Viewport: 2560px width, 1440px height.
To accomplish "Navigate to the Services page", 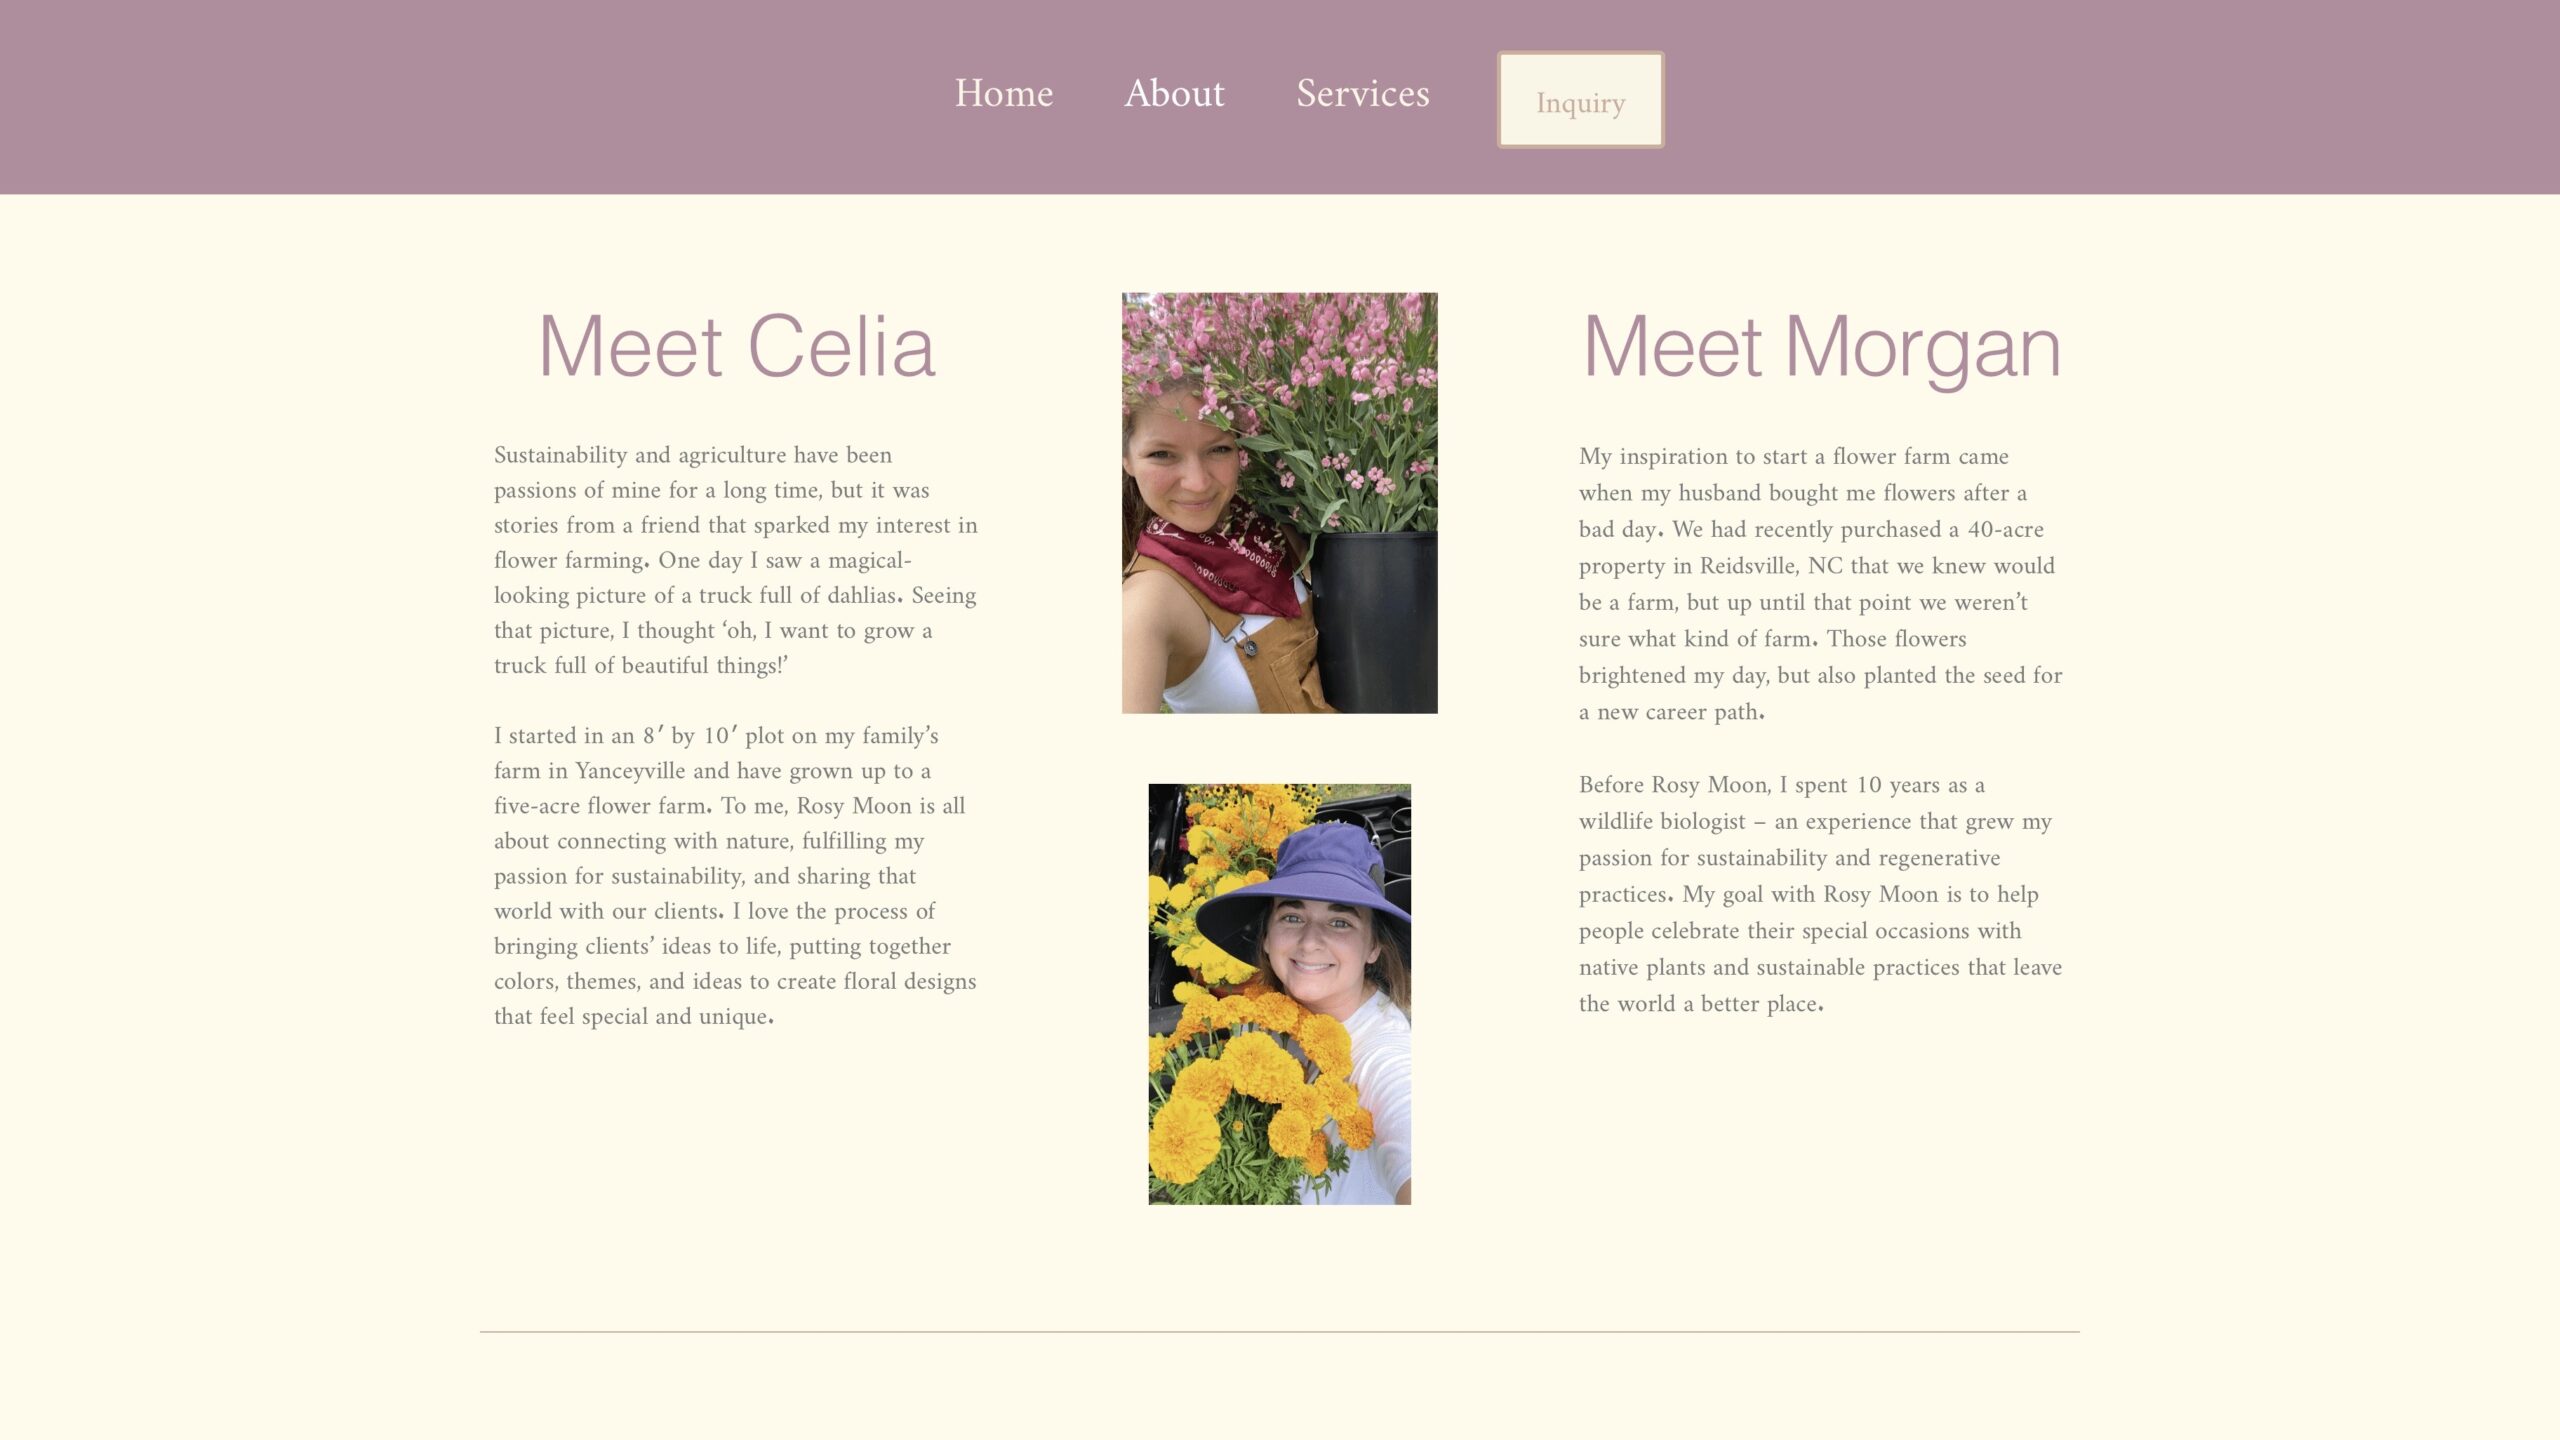I will pos(1362,93).
